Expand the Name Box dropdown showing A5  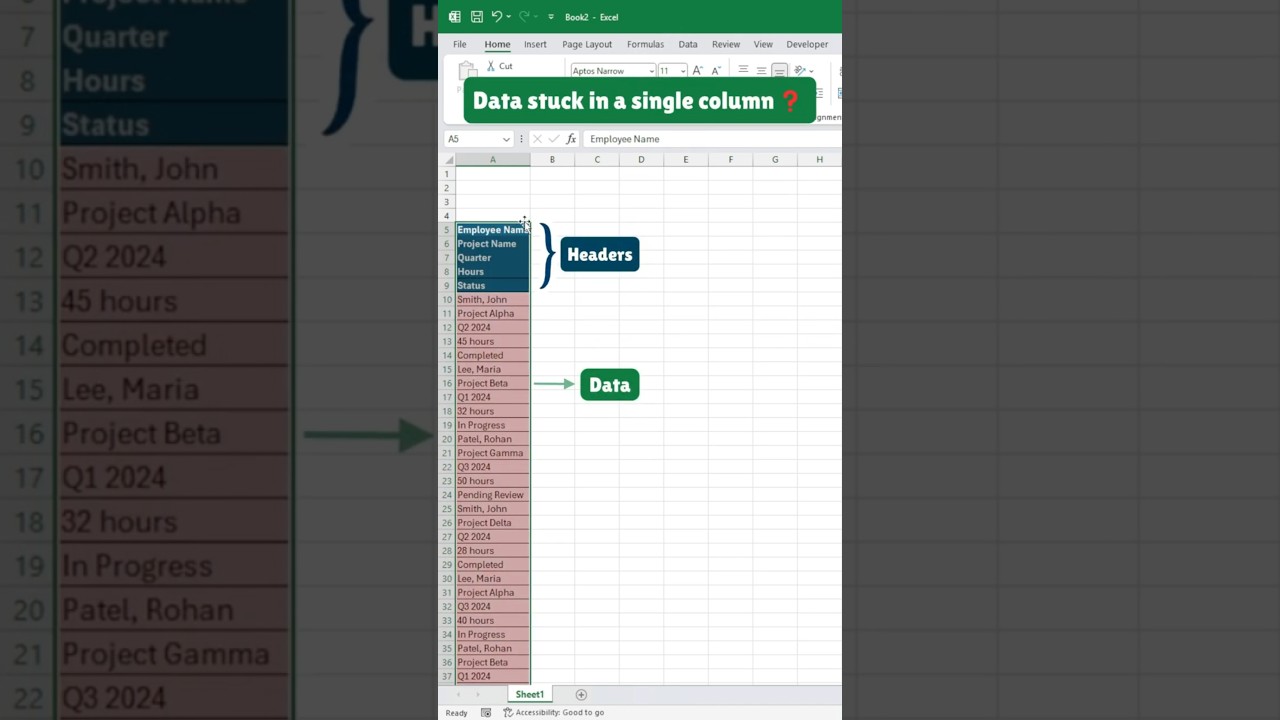click(506, 139)
